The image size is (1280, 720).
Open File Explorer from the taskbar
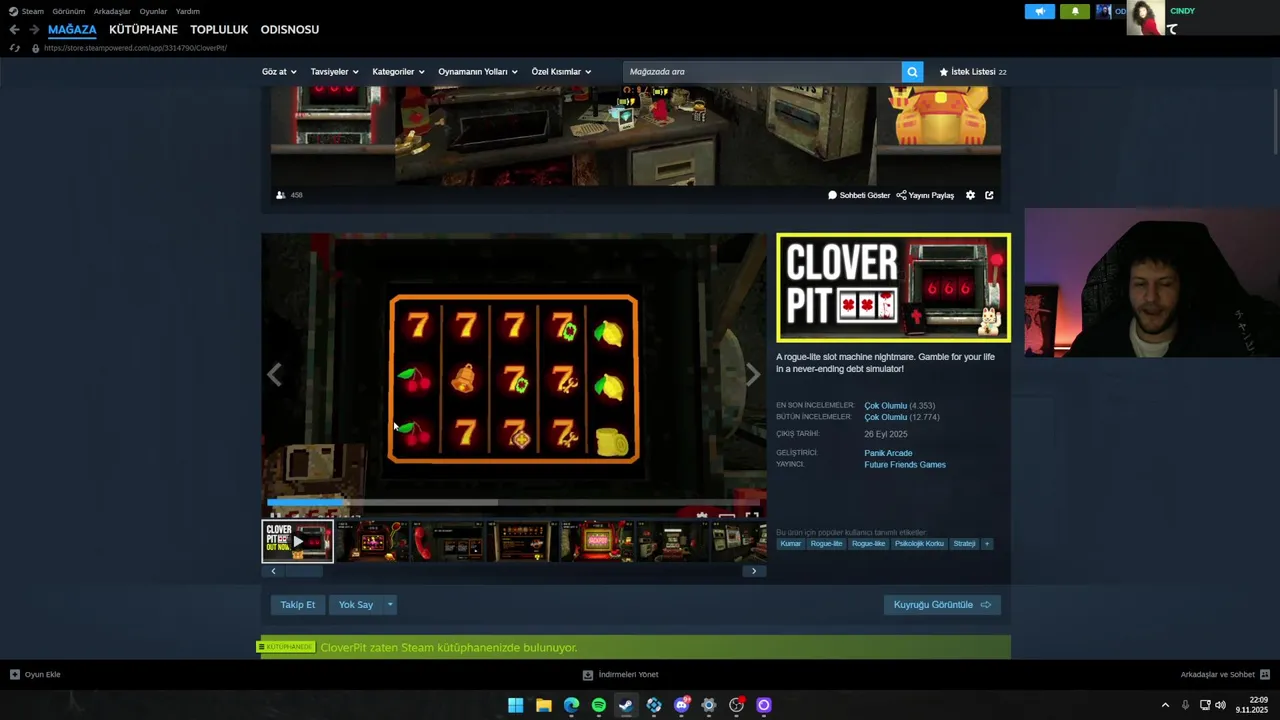coord(543,705)
